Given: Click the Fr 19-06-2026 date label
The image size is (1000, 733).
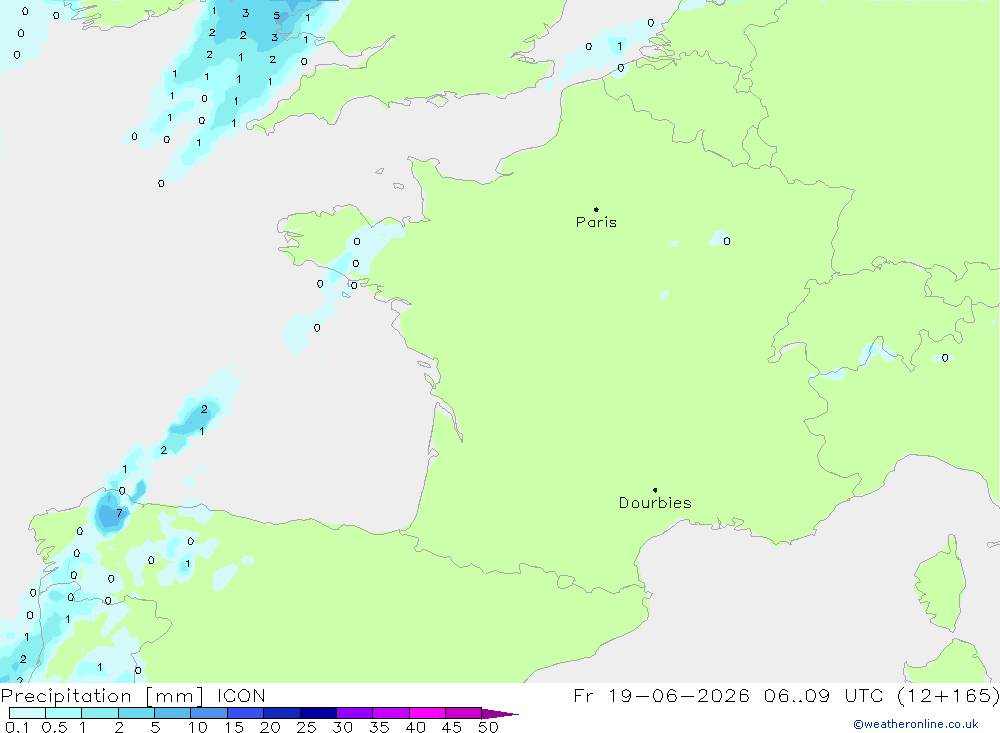Looking at the screenshot, I should click(x=661, y=695).
